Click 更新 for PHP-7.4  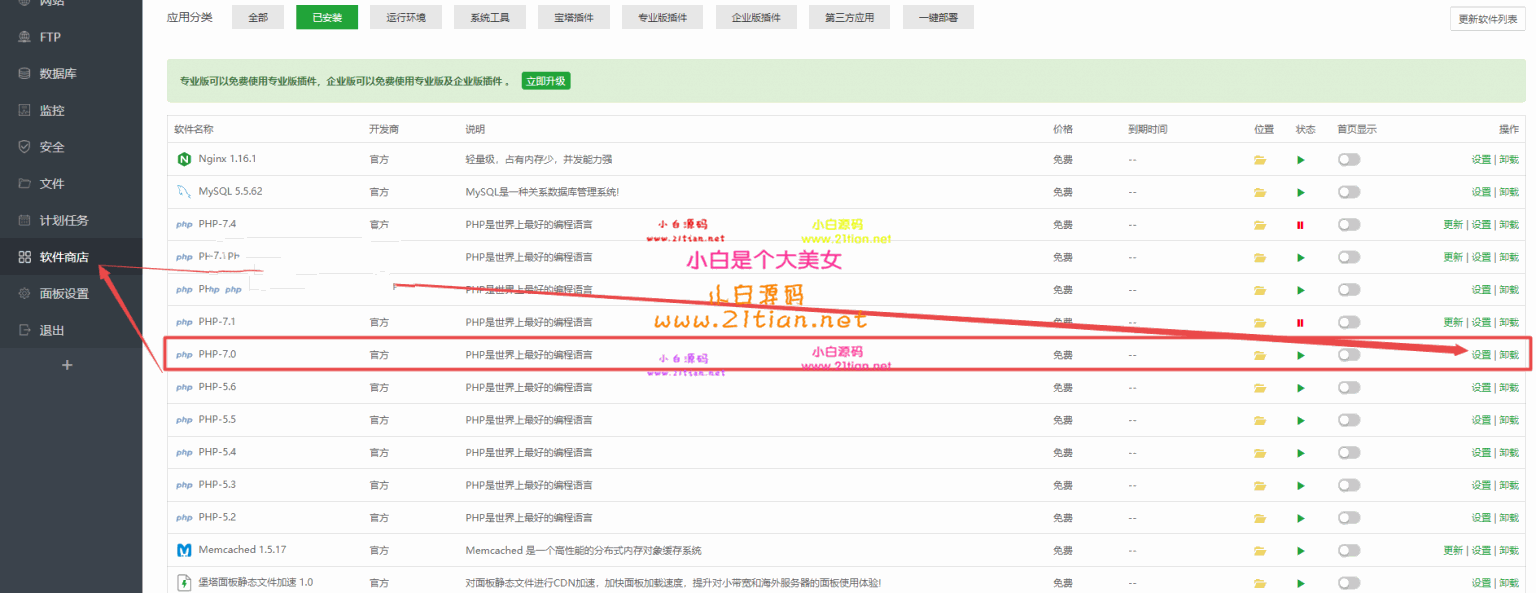coord(1453,225)
